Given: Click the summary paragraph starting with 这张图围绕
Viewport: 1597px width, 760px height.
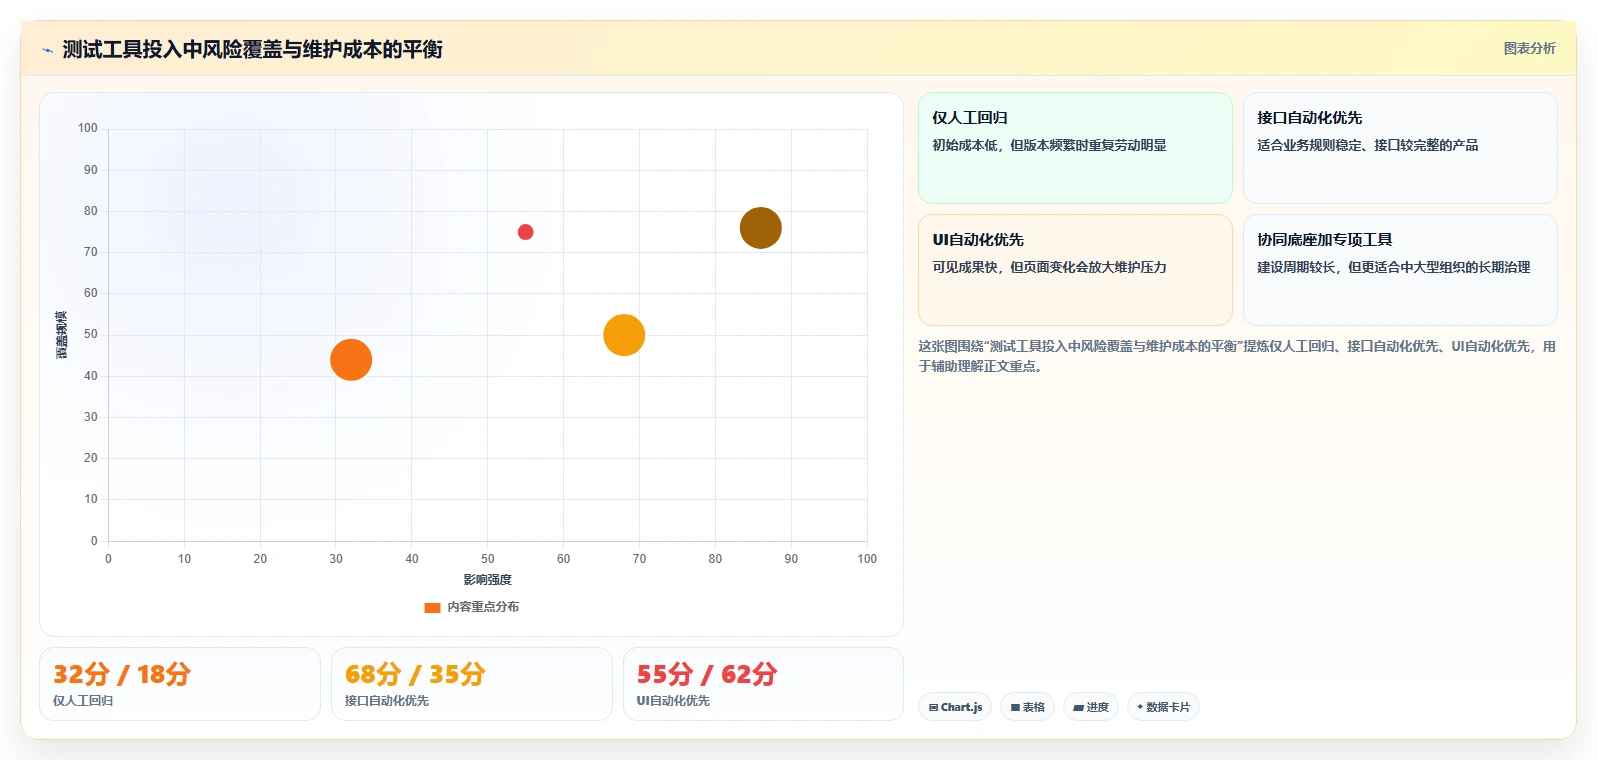Looking at the screenshot, I should (x=1237, y=356).
